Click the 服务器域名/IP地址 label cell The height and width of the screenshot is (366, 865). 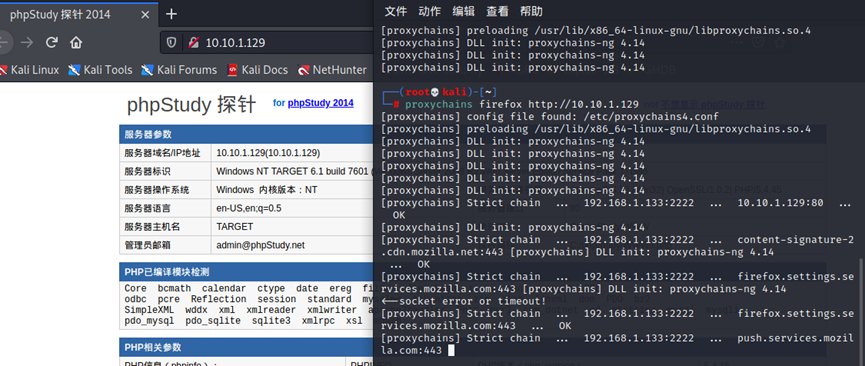(165, 153)
